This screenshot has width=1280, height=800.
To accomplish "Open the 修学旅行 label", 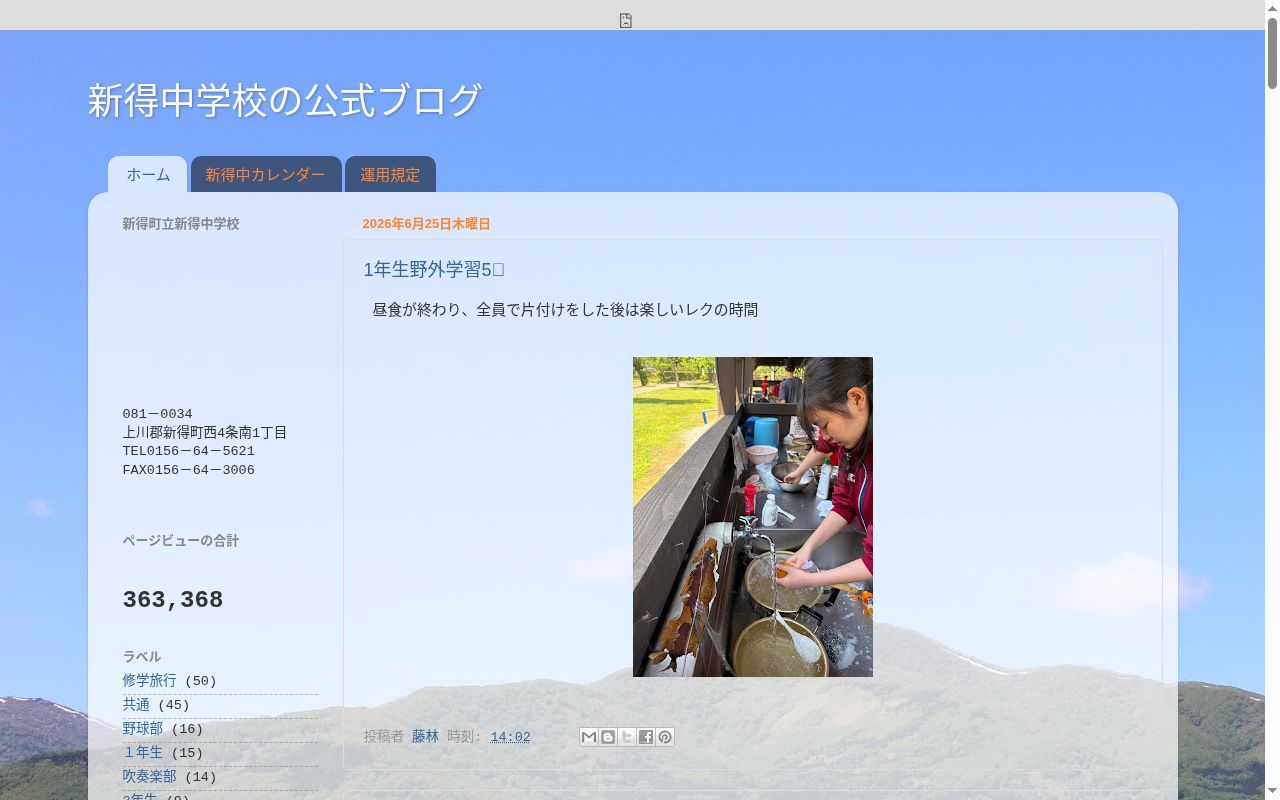I will pos(150,680).
